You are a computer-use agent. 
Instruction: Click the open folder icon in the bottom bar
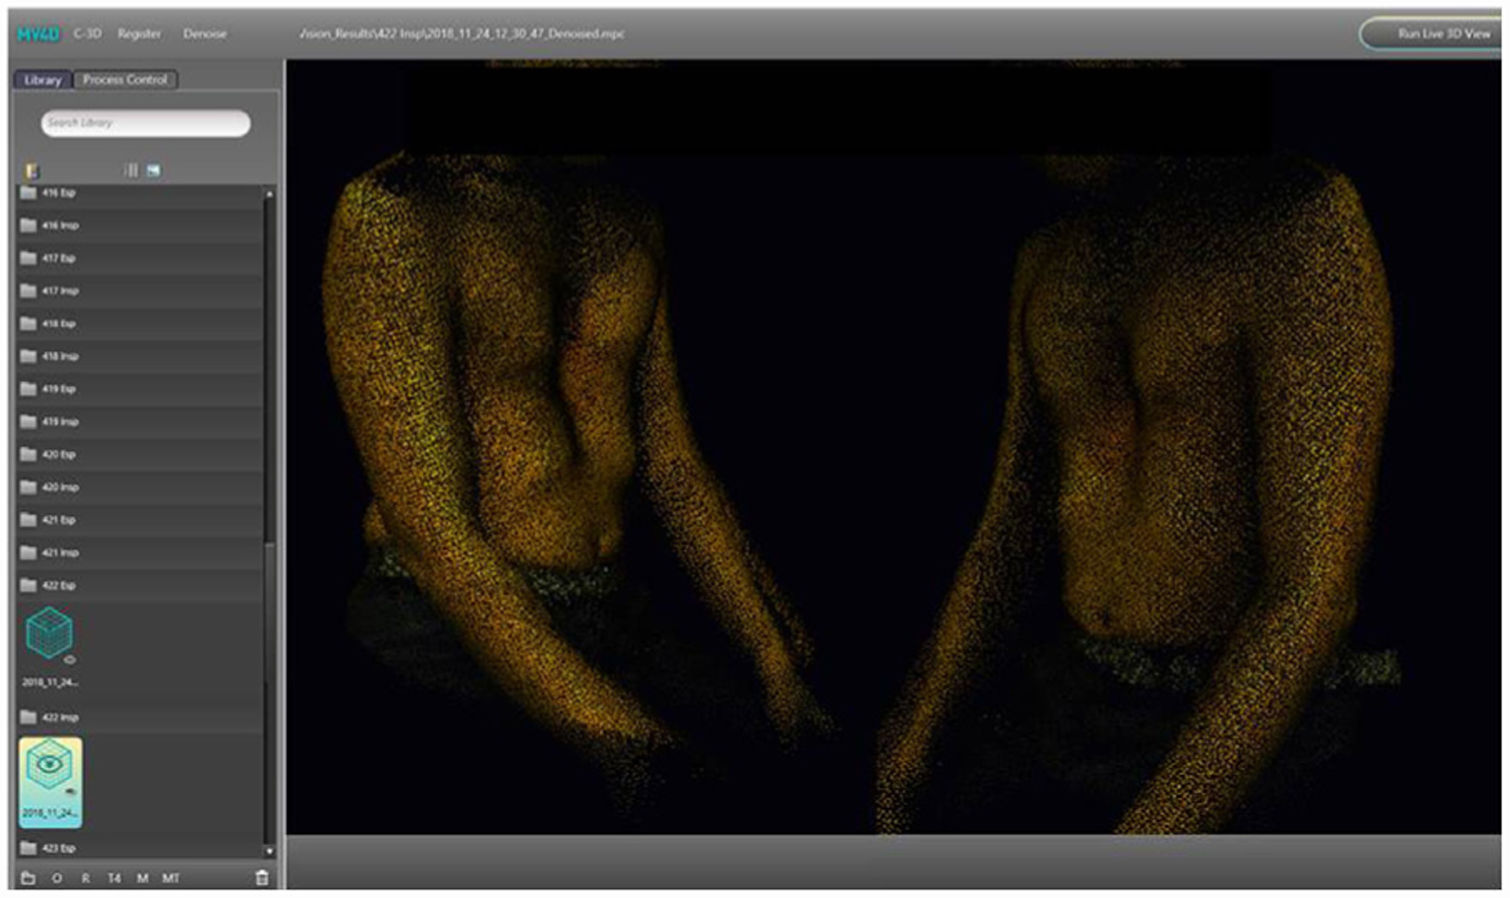tap(28, 878)
